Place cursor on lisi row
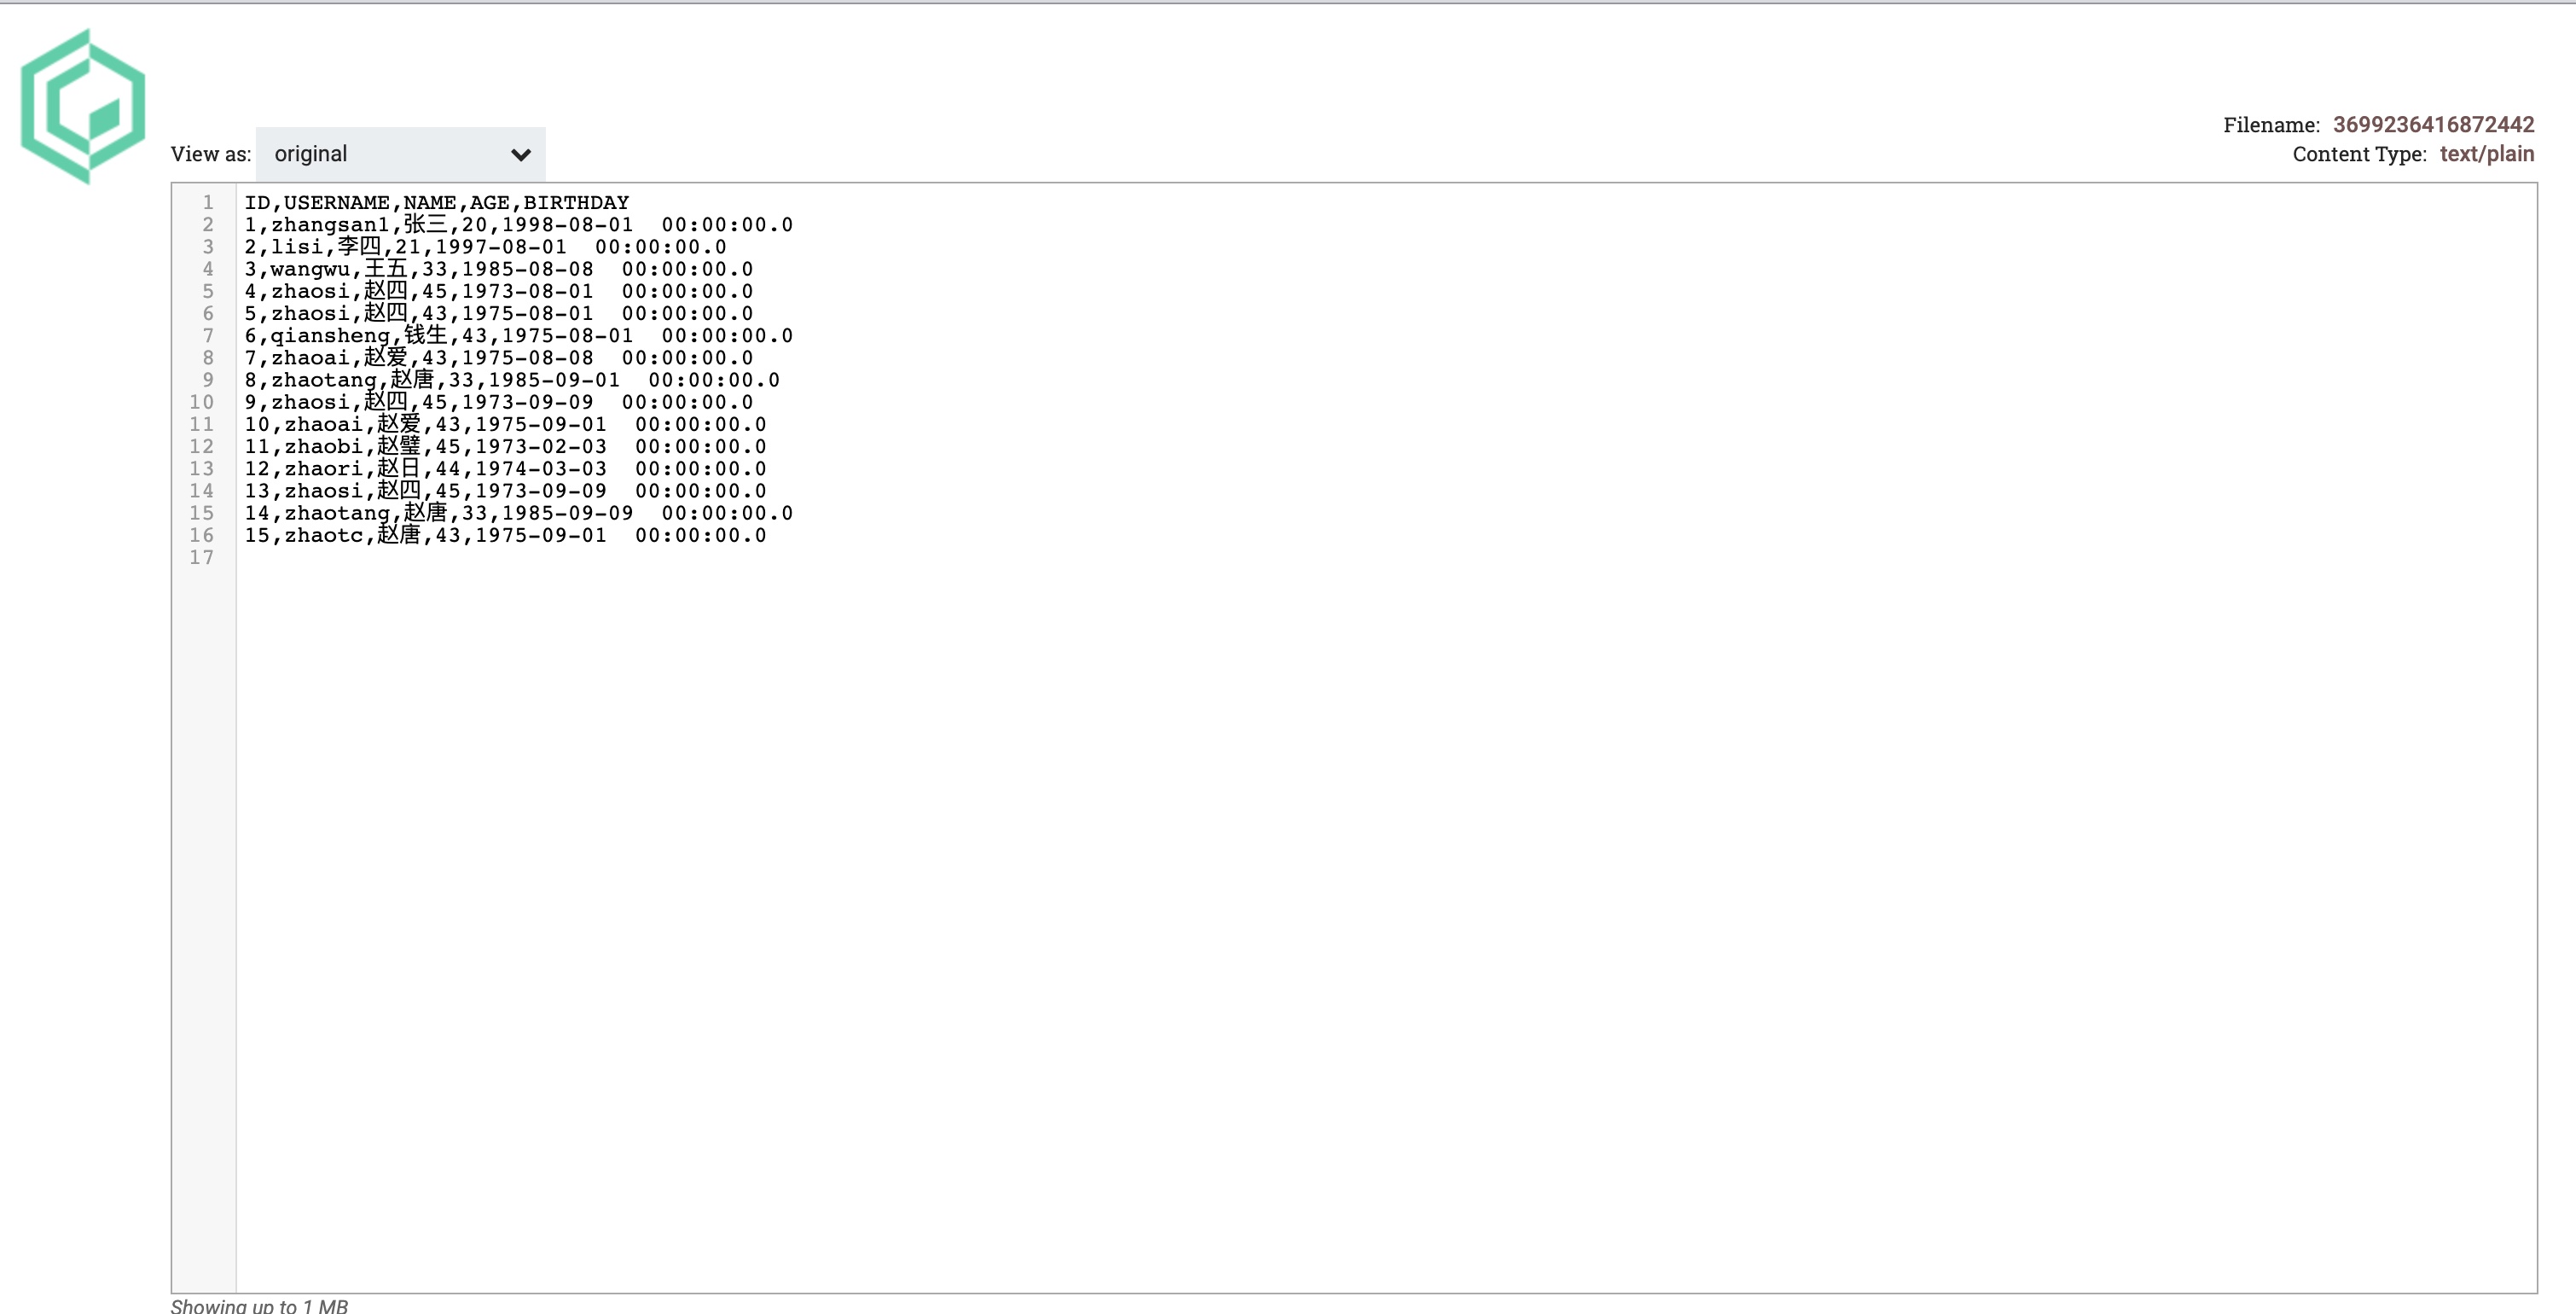Screen dimensions: 2576x1314 [x=485, y=247]
